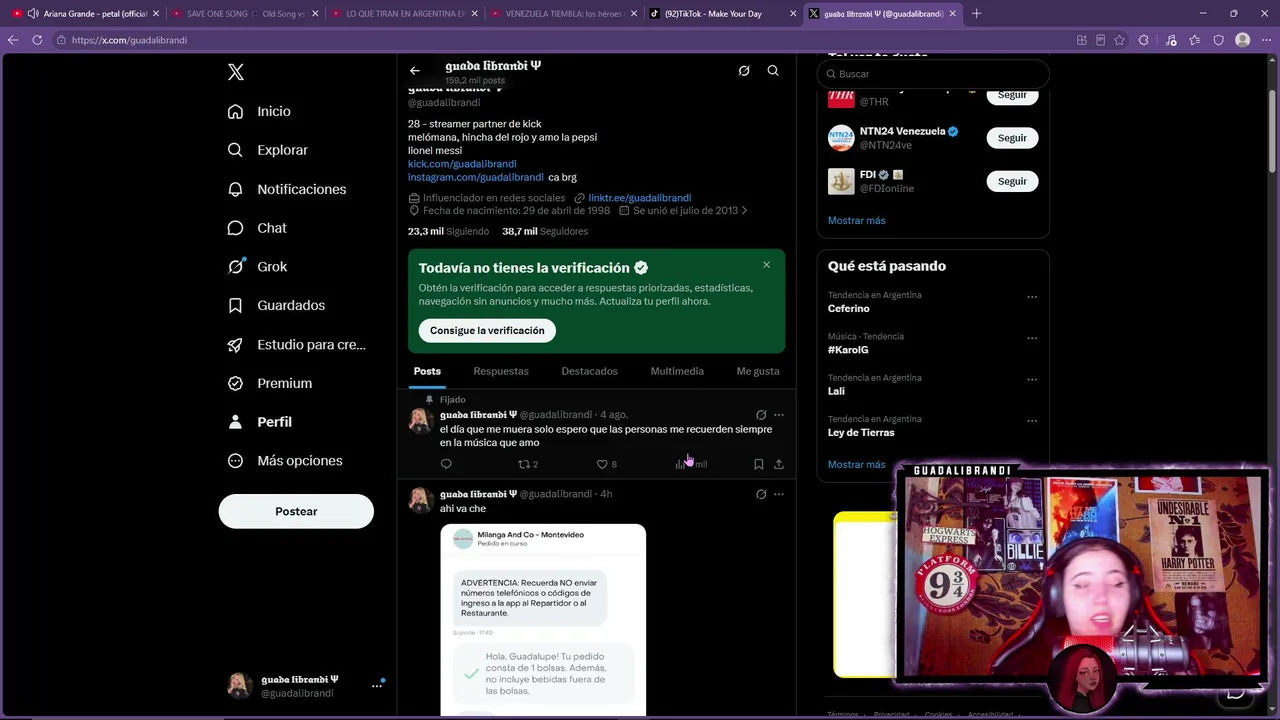1280x720 pixels.
Task: Like the pinned post
Action: tap(606, 464)
